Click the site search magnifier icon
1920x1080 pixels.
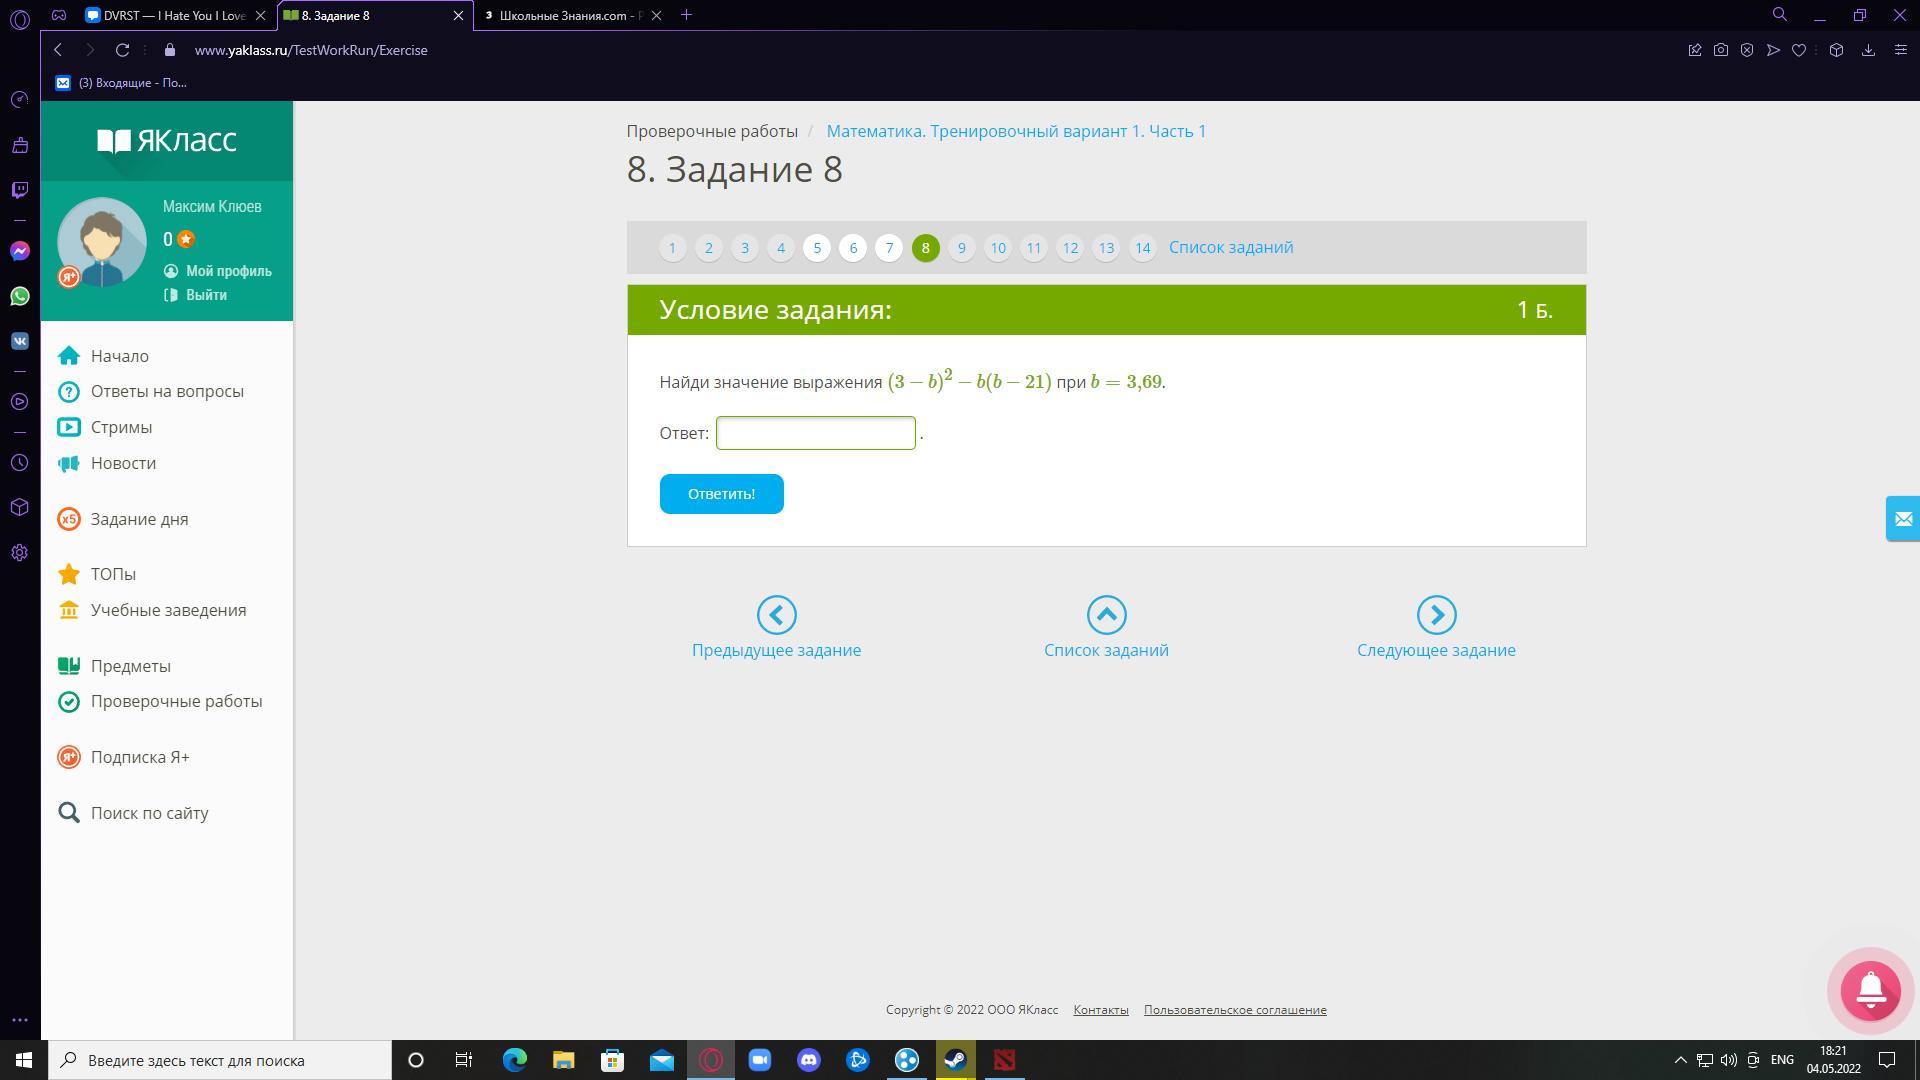69,813
